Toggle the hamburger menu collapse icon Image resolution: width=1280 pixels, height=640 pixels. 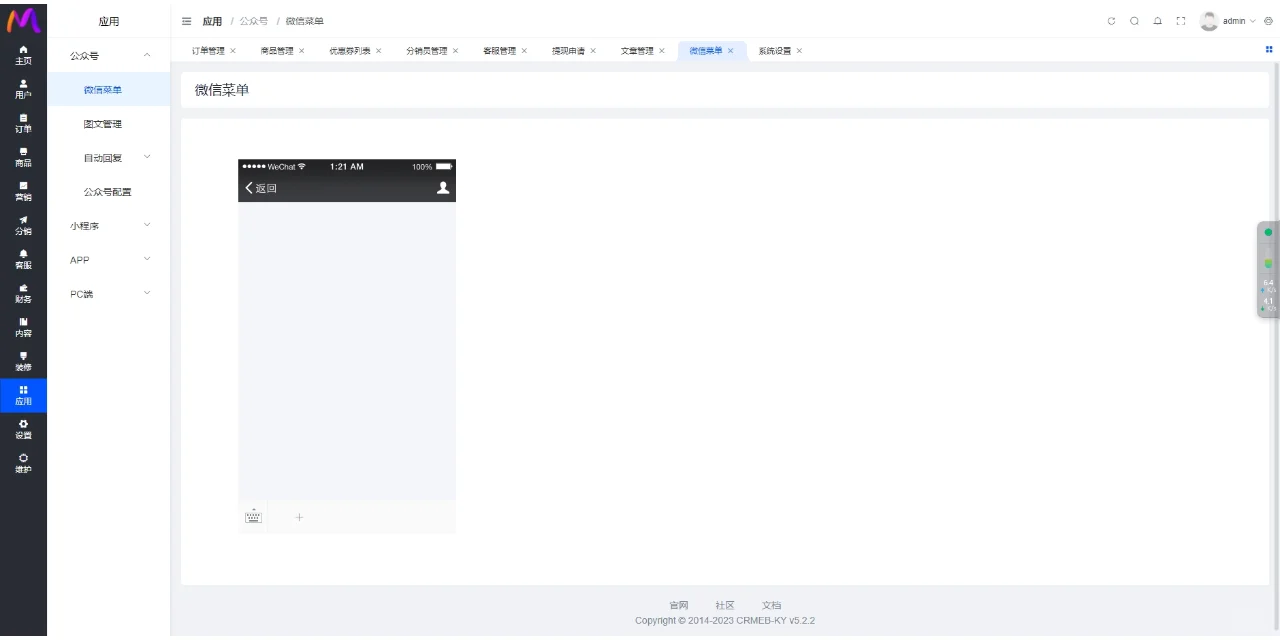click(187, 21)
